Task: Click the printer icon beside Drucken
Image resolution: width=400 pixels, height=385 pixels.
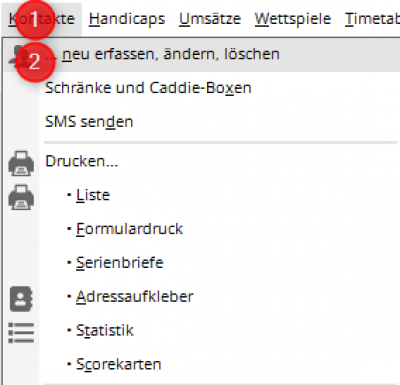Action: [x=21, y=163]
